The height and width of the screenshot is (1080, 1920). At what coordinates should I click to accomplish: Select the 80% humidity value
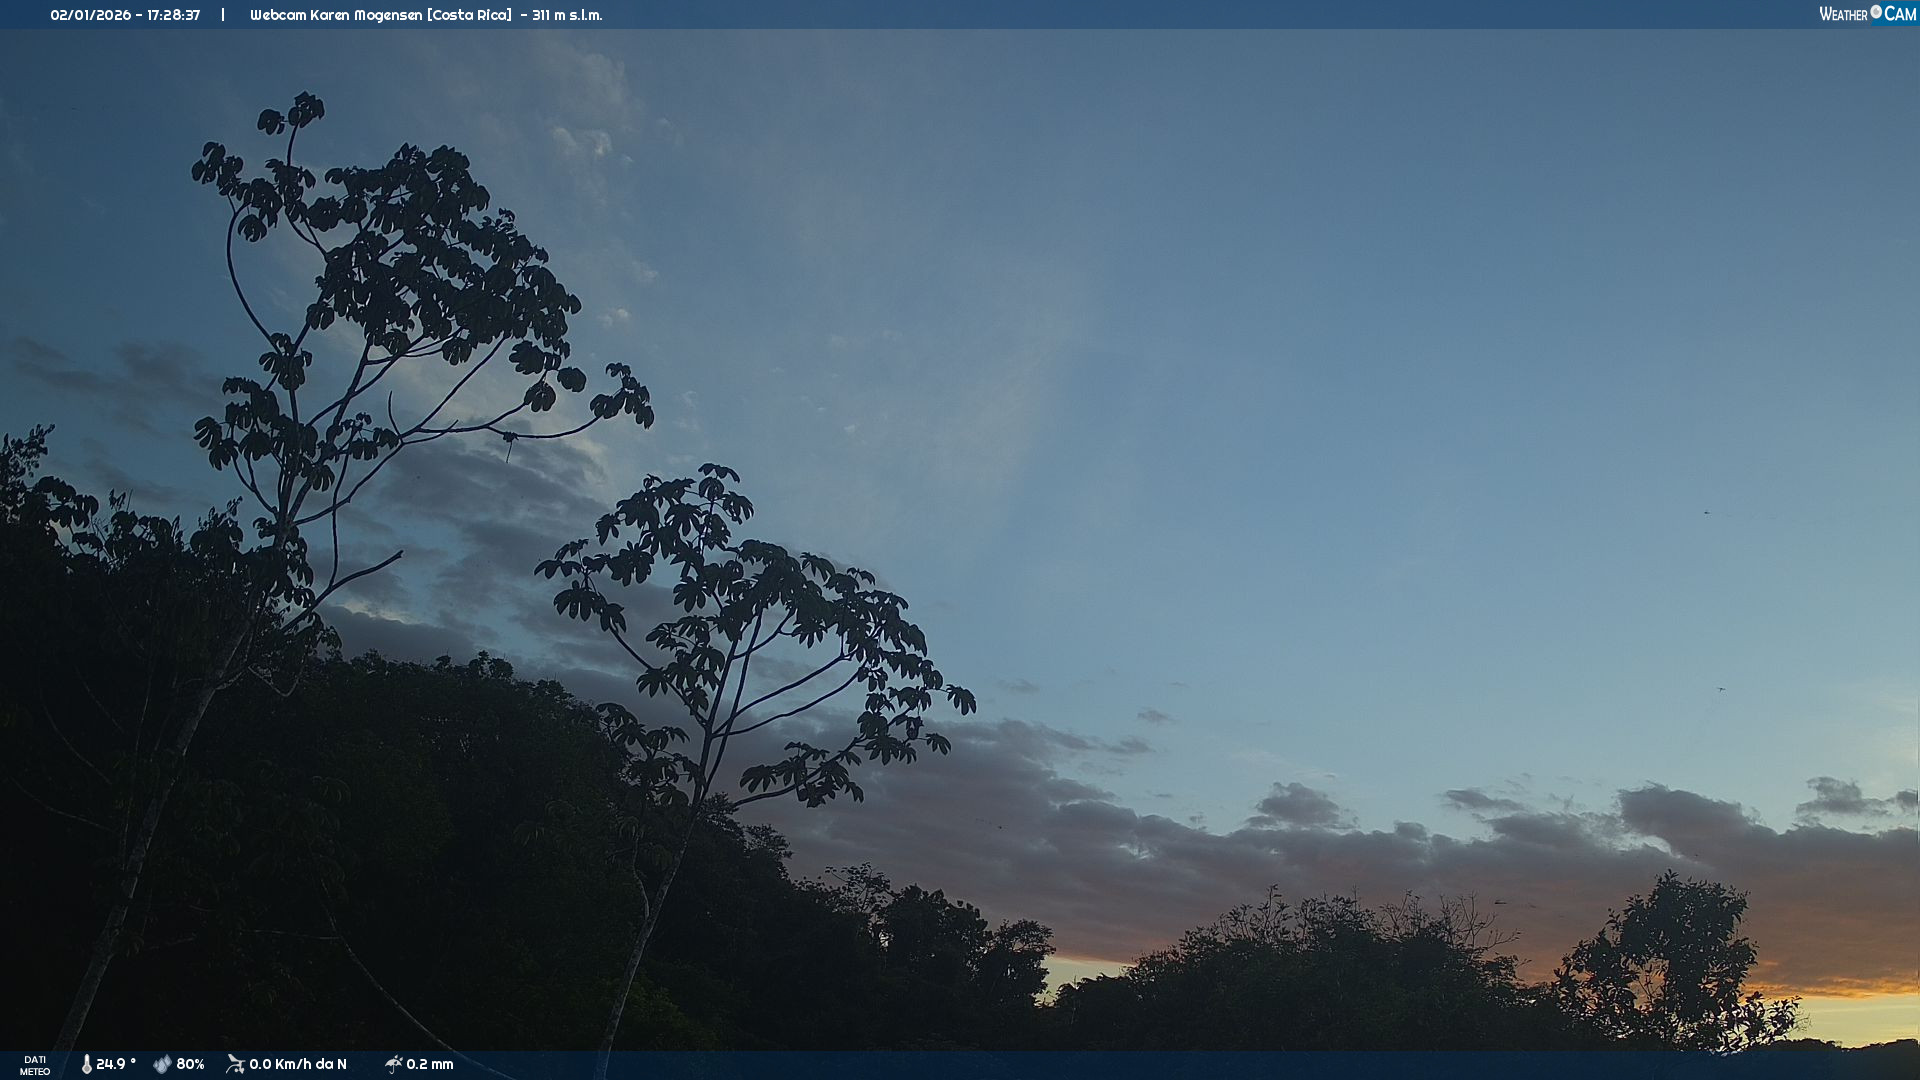pyautogui.click(x=190, y=1064)
